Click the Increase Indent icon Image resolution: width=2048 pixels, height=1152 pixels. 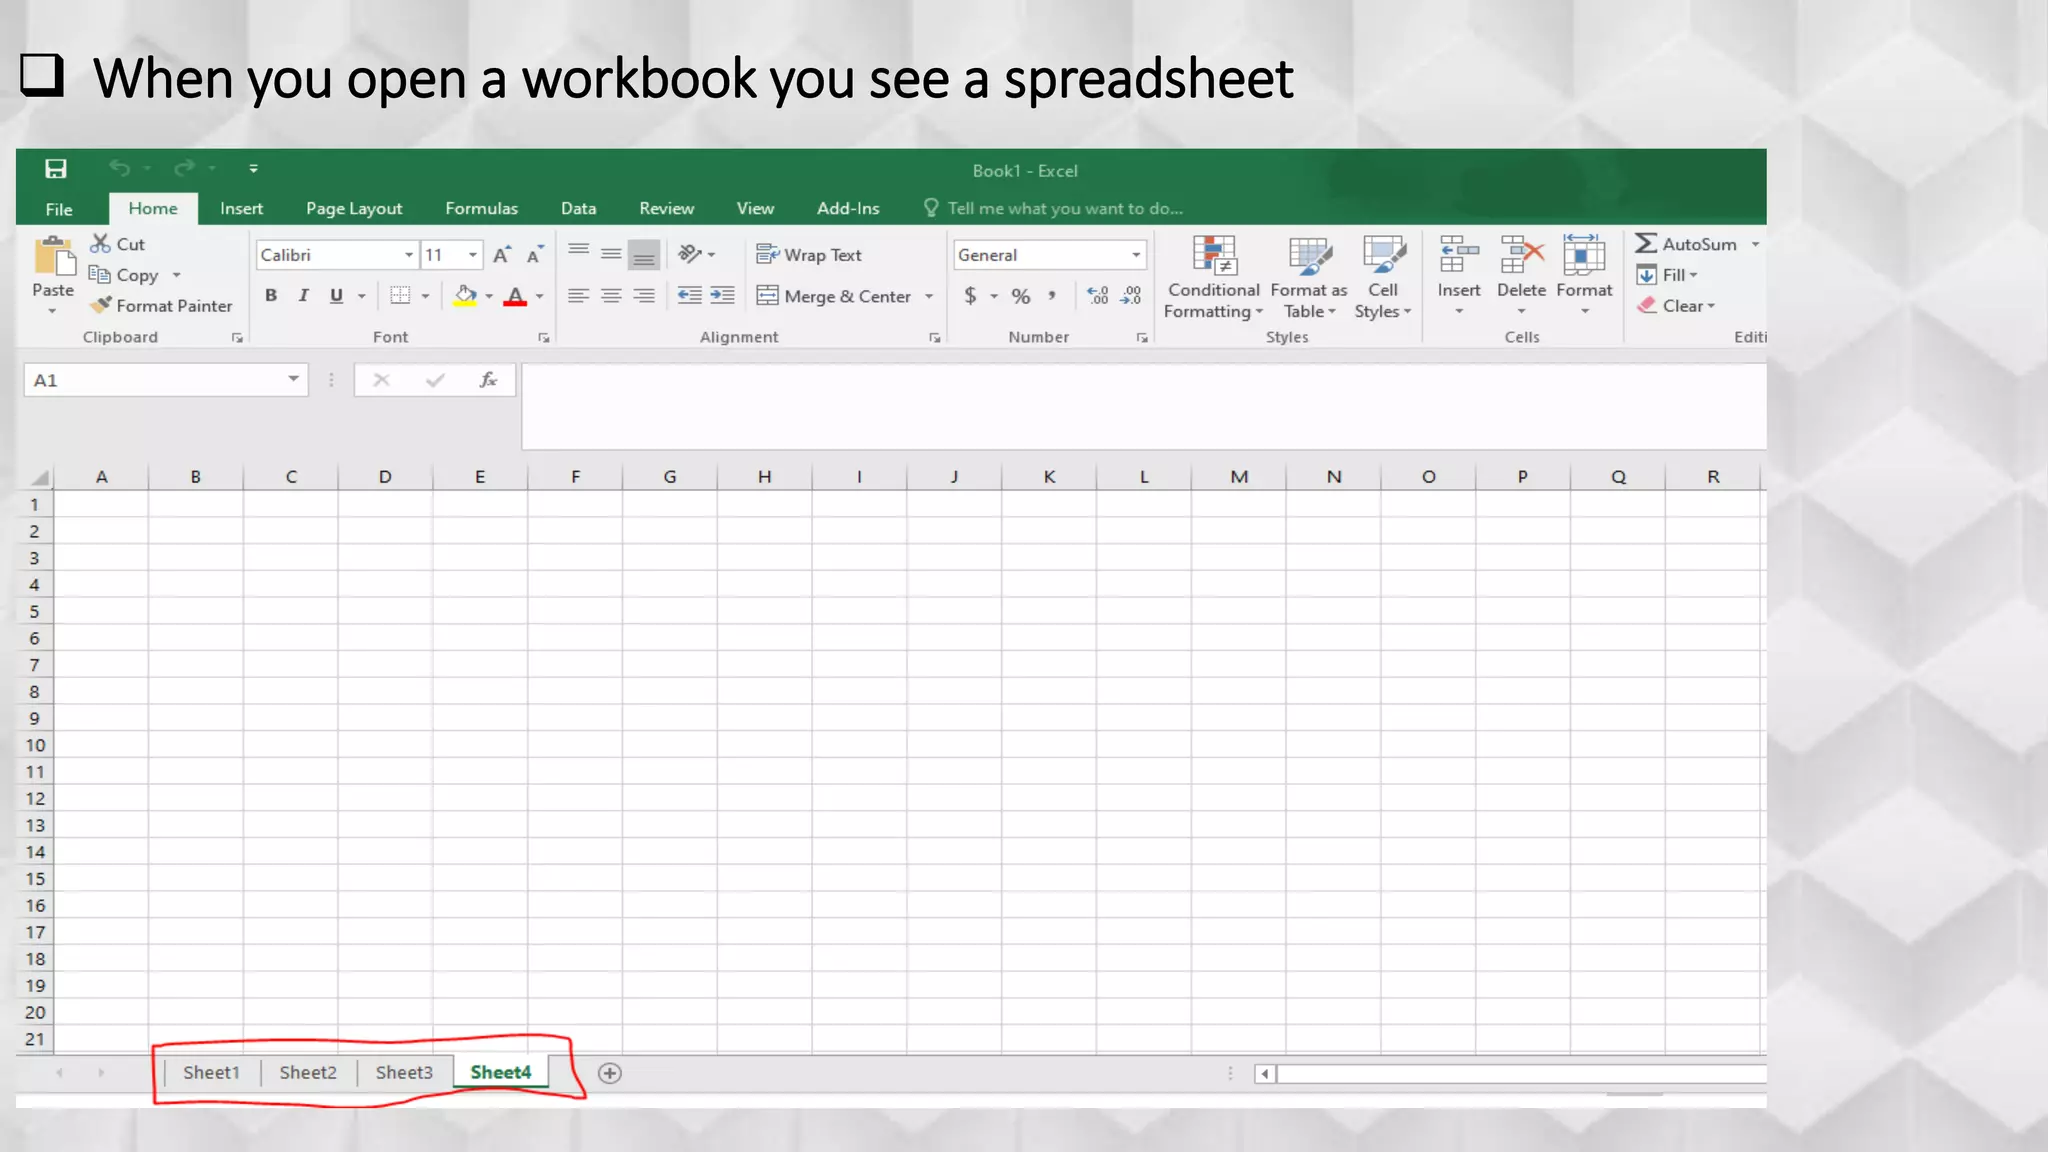tap(722, 296)
